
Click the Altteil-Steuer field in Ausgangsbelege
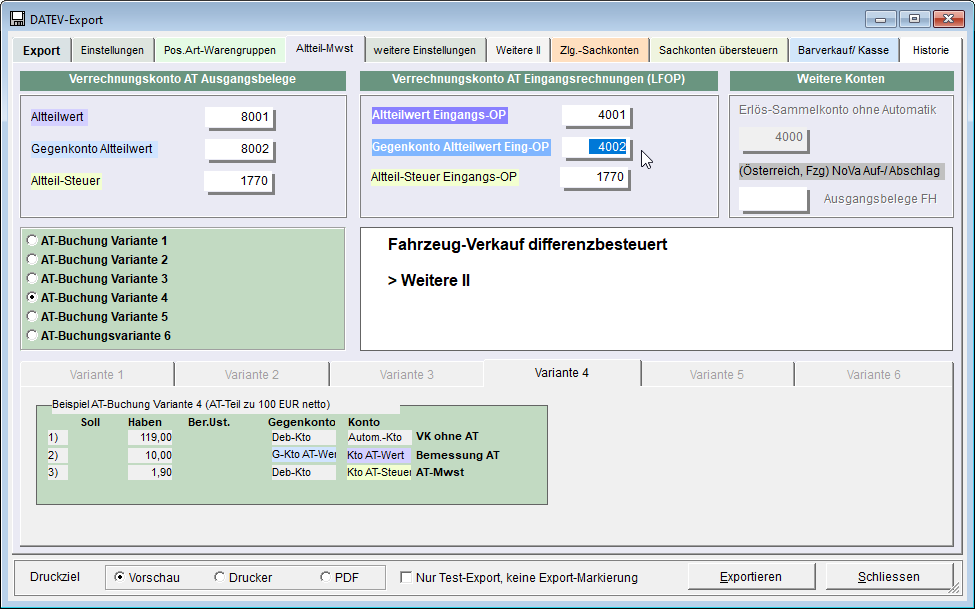coord(239,181)
